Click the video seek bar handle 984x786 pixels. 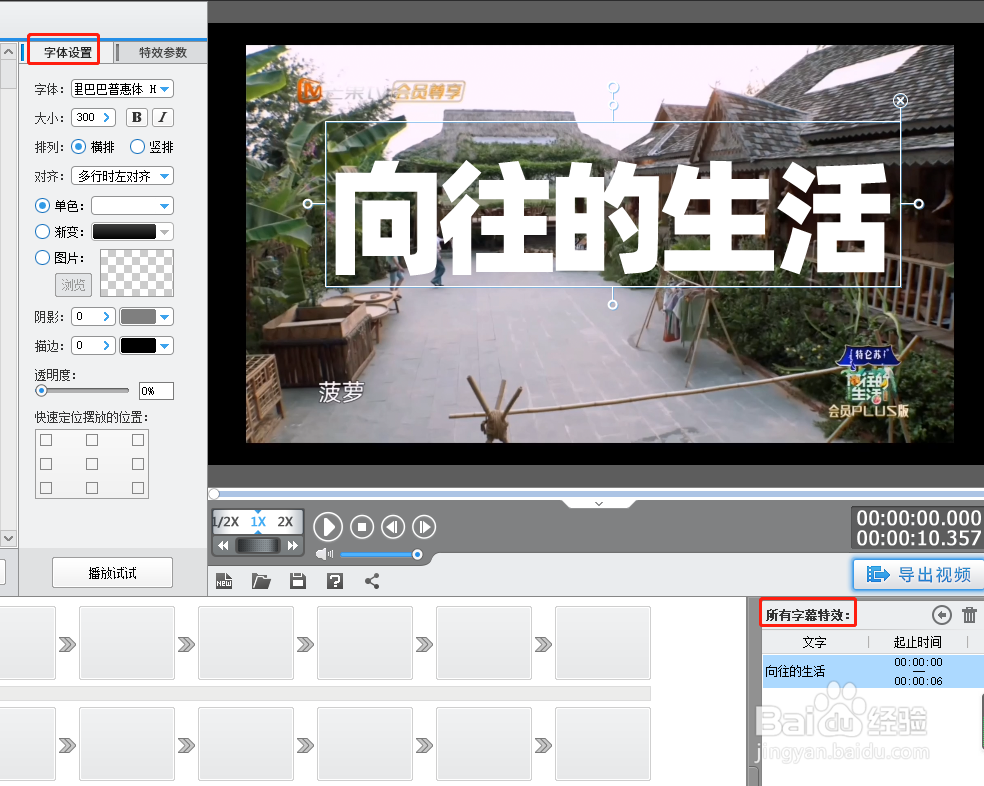point(214,493)
